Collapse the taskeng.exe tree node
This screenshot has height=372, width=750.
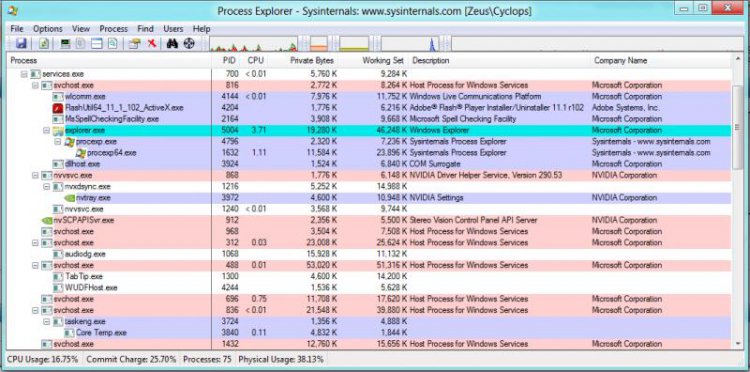[x=47, y=321]
